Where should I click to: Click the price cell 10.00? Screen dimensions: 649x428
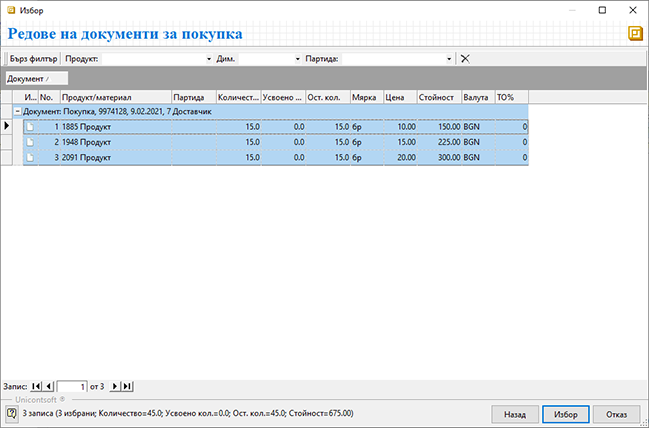400,127
